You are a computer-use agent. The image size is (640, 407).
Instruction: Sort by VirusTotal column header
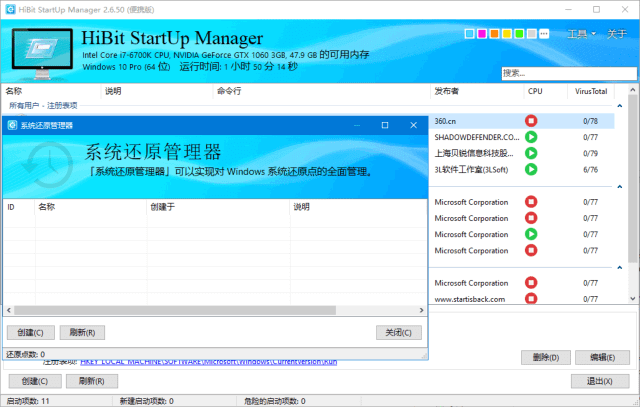pos(591,91)
